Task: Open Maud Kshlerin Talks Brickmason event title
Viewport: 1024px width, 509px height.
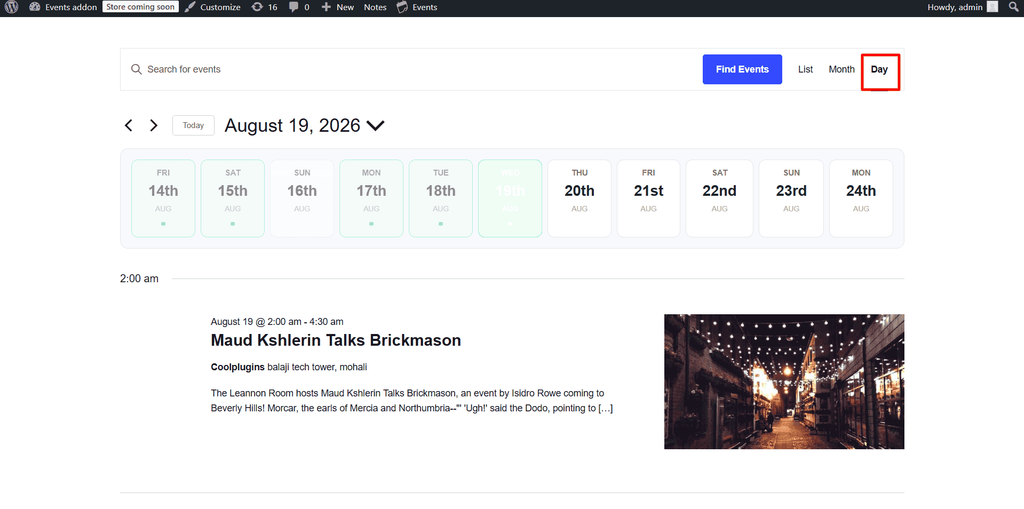Action: (336, 340)
